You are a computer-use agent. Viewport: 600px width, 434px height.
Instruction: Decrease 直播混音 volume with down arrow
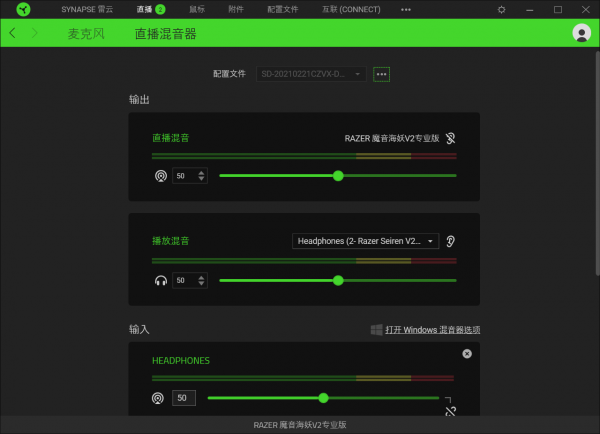pos(201,179)
